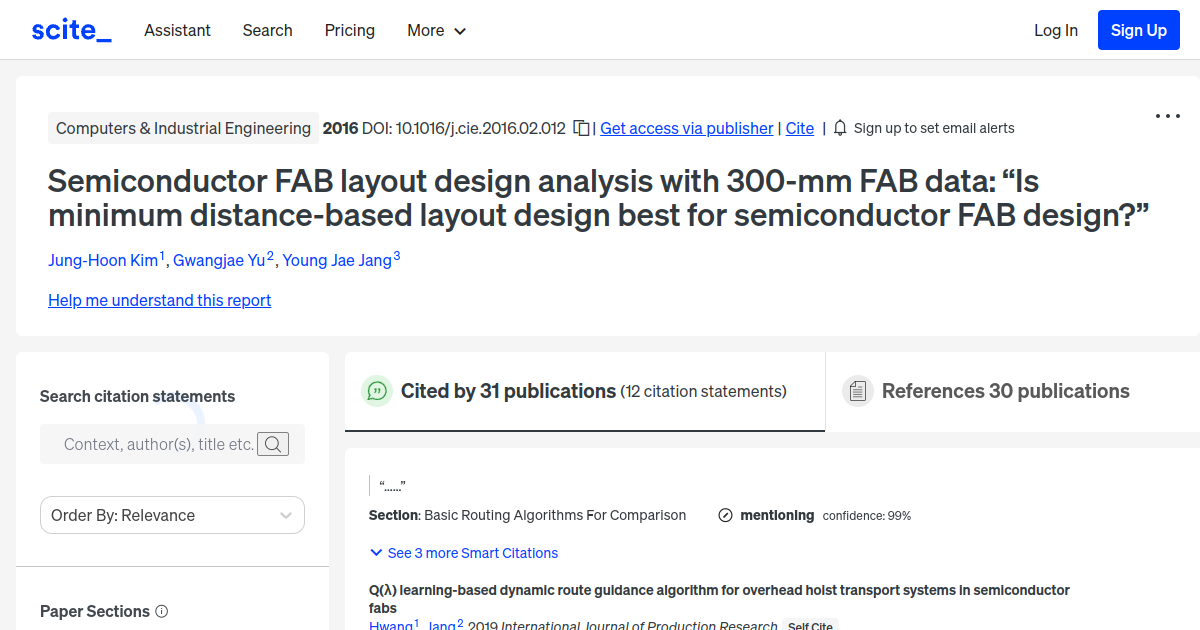Viewport: 1200px width, 630px height.
Task: Select author Jung-Hoon Kim
Action: 102,260
